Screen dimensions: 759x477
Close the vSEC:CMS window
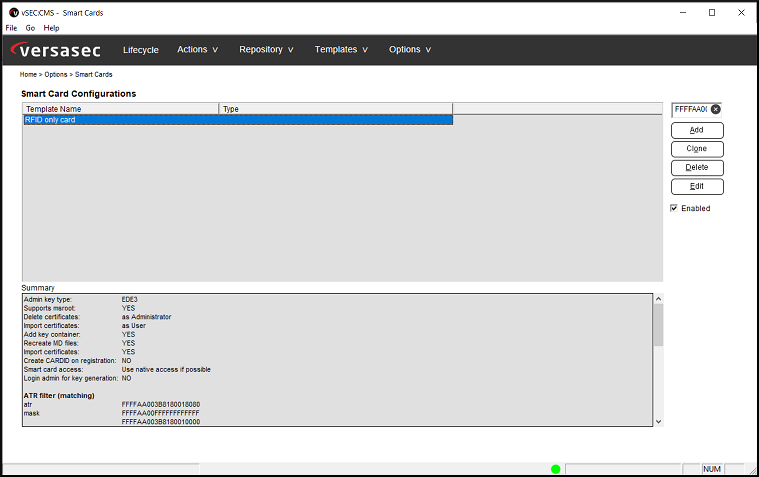point(741,13)
